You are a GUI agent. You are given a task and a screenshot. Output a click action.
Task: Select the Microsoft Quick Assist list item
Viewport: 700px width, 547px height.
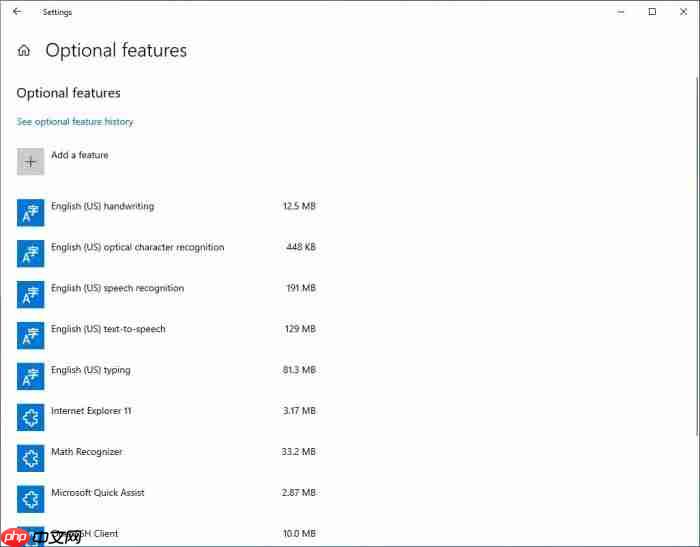click(99, 493)
